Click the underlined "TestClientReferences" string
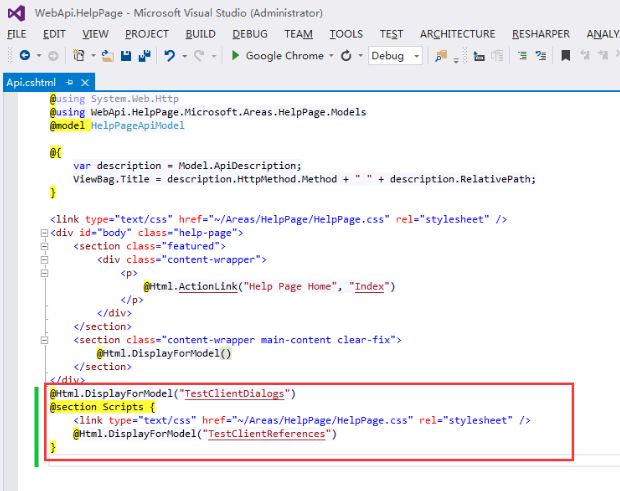This screenshot has width=620, height=491. [267, 434]
